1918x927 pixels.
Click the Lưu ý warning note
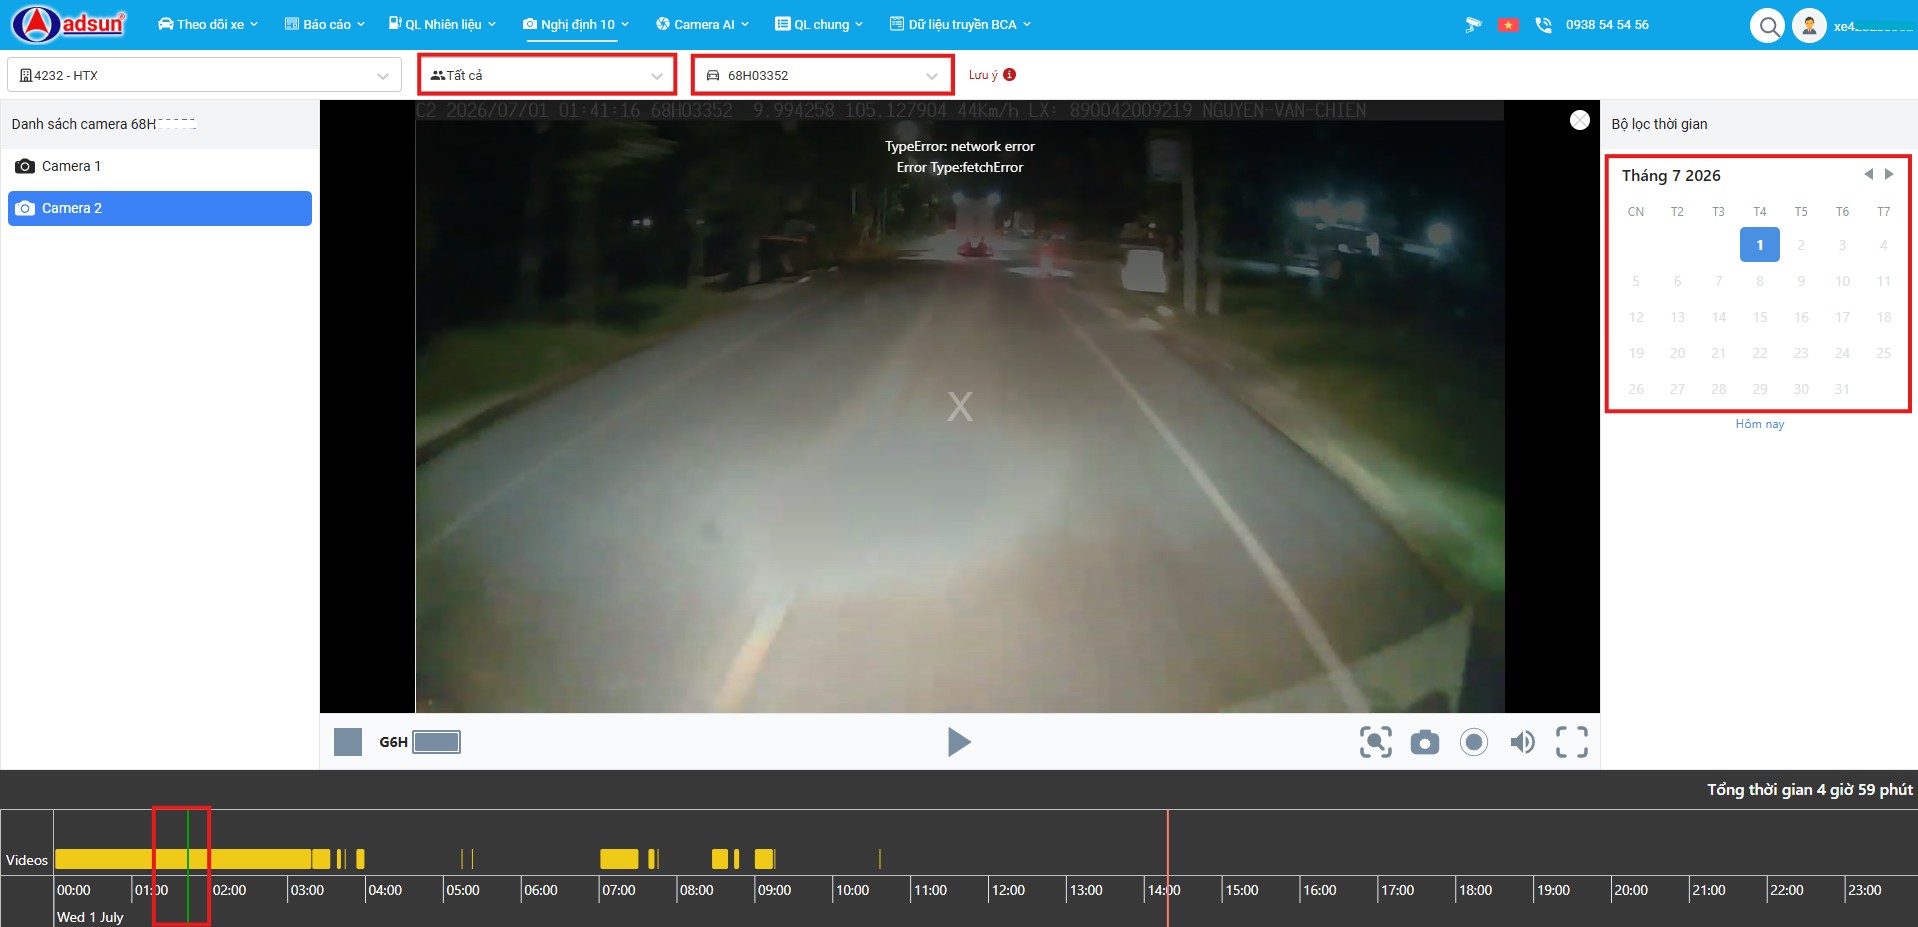pyautogui.click(x=983, y=75)
